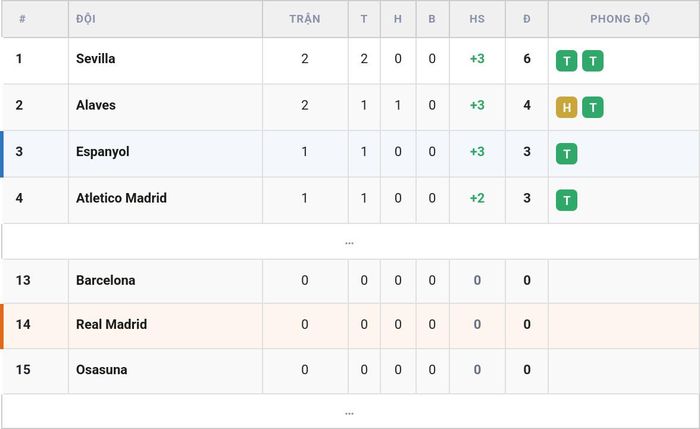Screen dimensions: 700x429
Task: Expand hidden rows below Osasuna
Action: click(350, 412)
